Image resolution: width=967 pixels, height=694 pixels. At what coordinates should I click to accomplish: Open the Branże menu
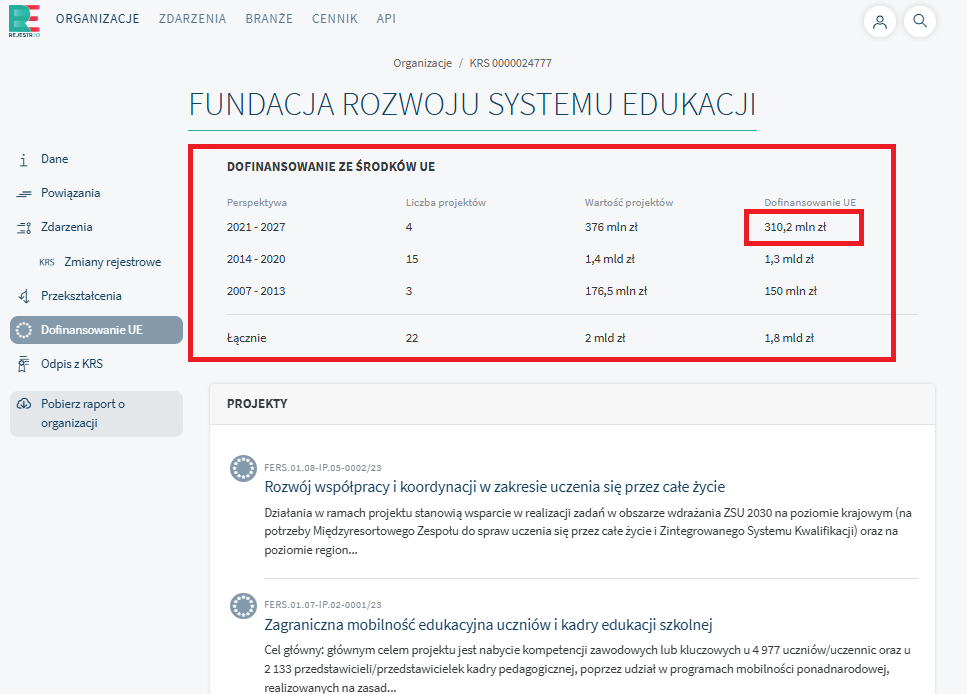point(269,19)
